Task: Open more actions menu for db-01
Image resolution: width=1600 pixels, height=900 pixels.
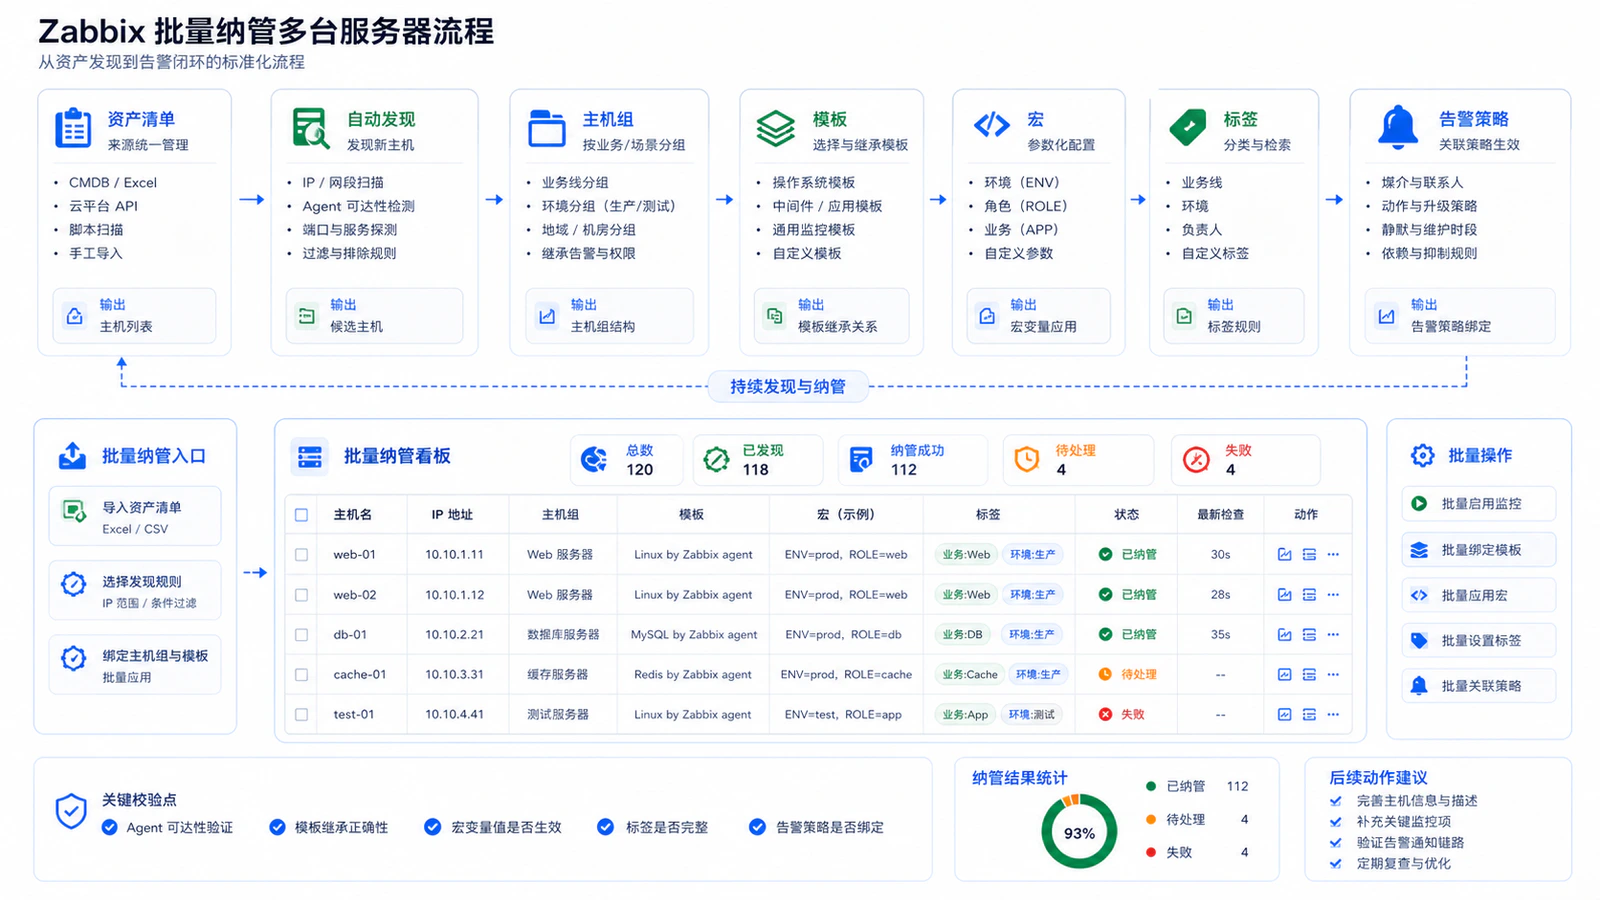Action: (x=1333, y=634)
